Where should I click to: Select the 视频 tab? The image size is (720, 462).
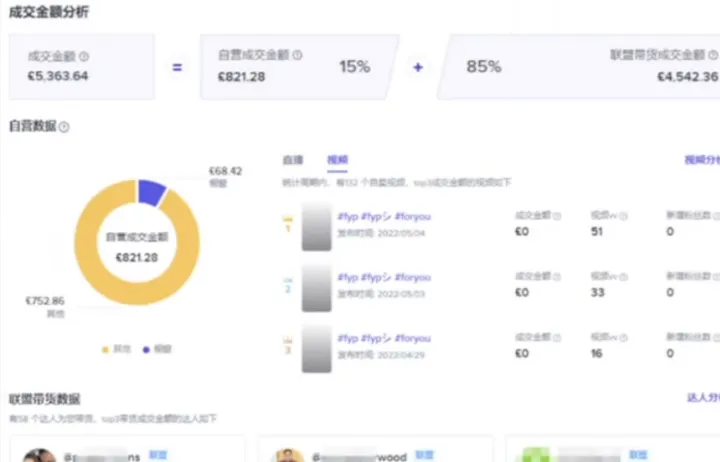point(338,160)
